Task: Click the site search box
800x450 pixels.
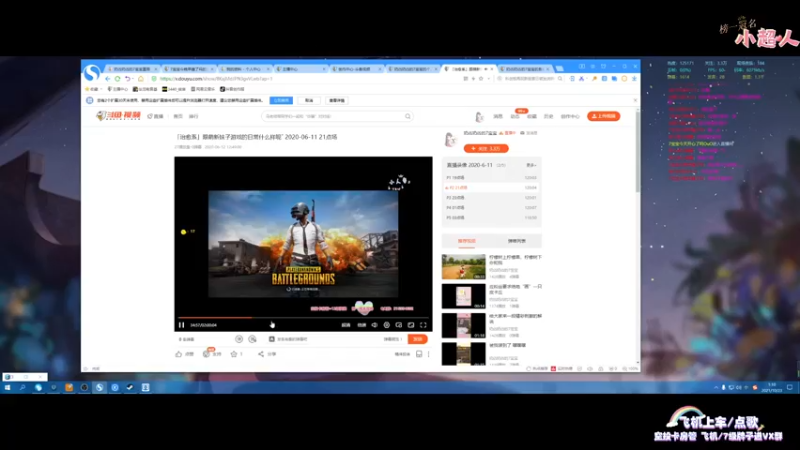Action: (x=333, y=116)
